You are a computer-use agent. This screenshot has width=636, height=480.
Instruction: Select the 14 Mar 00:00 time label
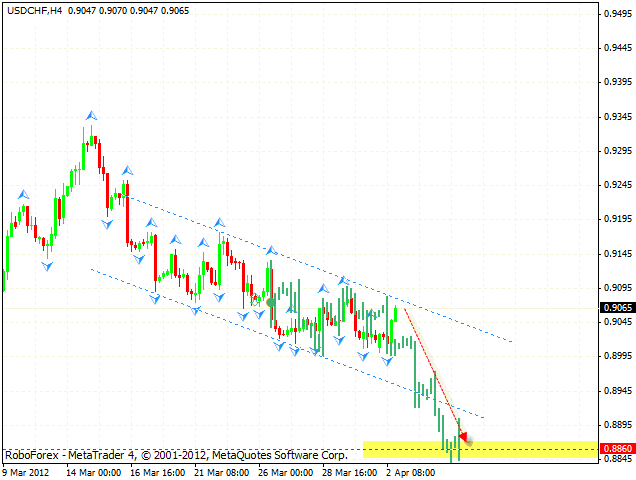95,471
